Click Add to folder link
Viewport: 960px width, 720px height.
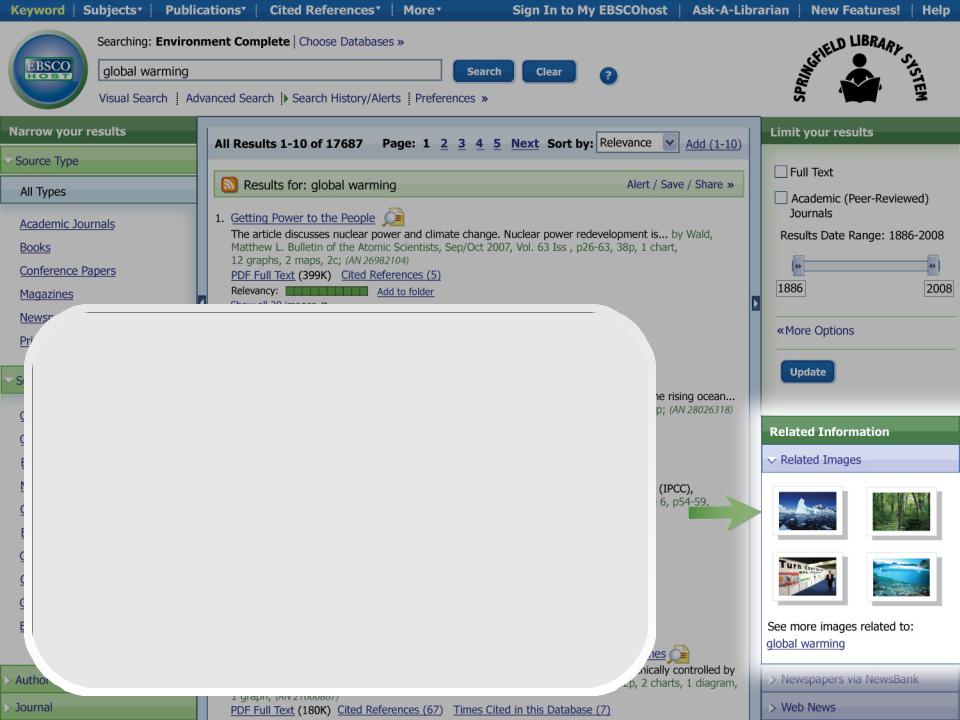click(405, 291)
